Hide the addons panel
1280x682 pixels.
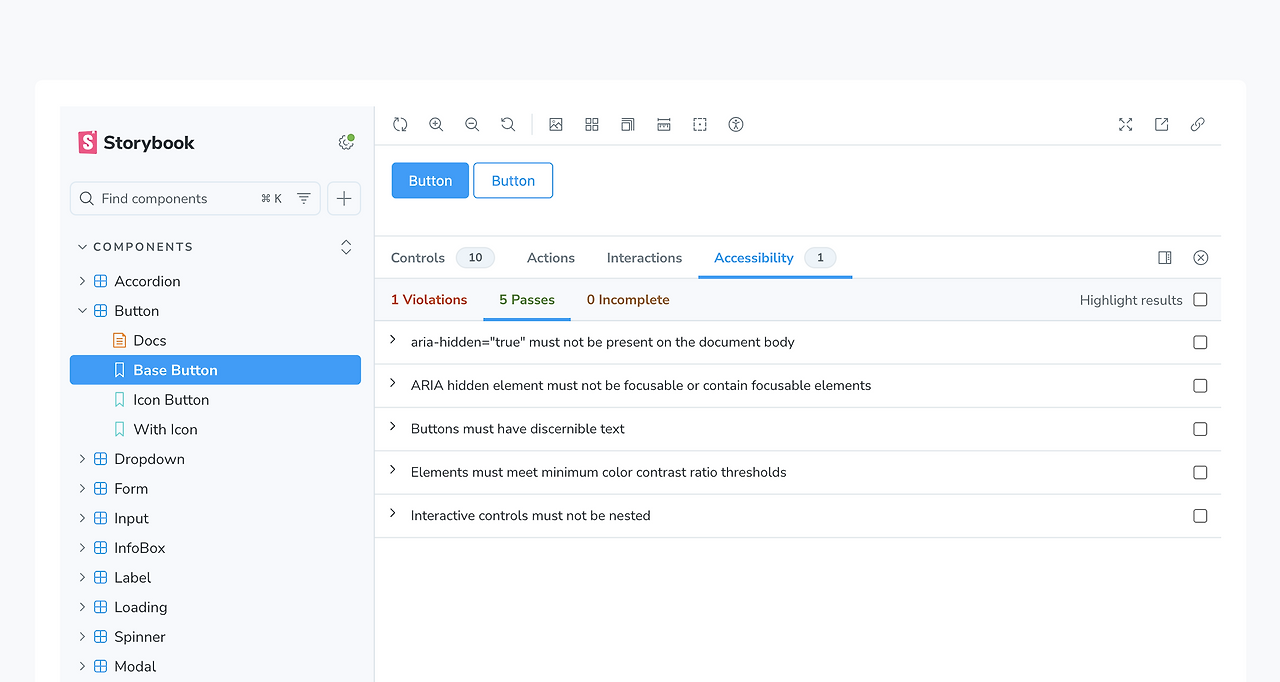pyautogui.click(x=1201, y=257)
